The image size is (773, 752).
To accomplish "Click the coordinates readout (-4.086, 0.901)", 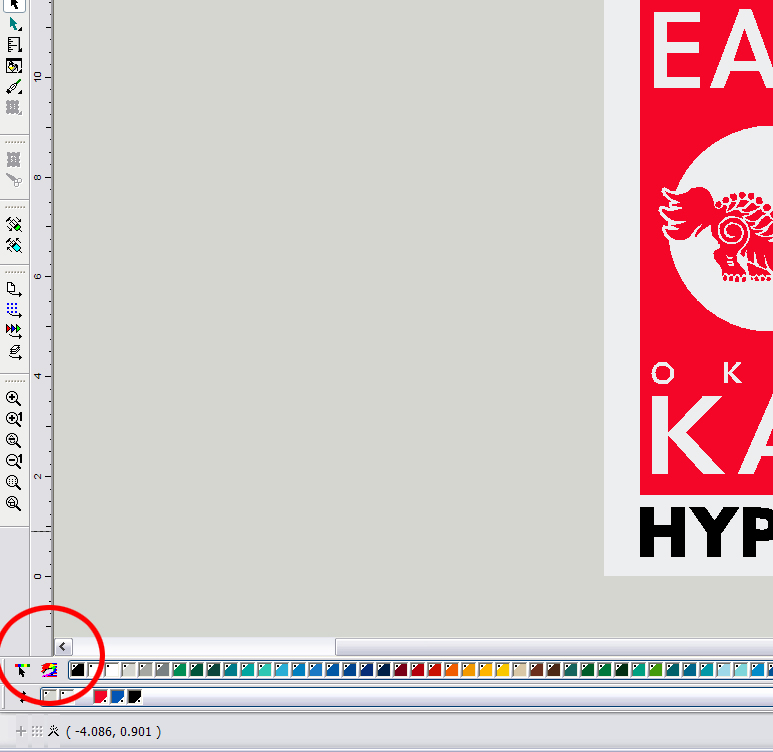I will click(x=113, y=731).
